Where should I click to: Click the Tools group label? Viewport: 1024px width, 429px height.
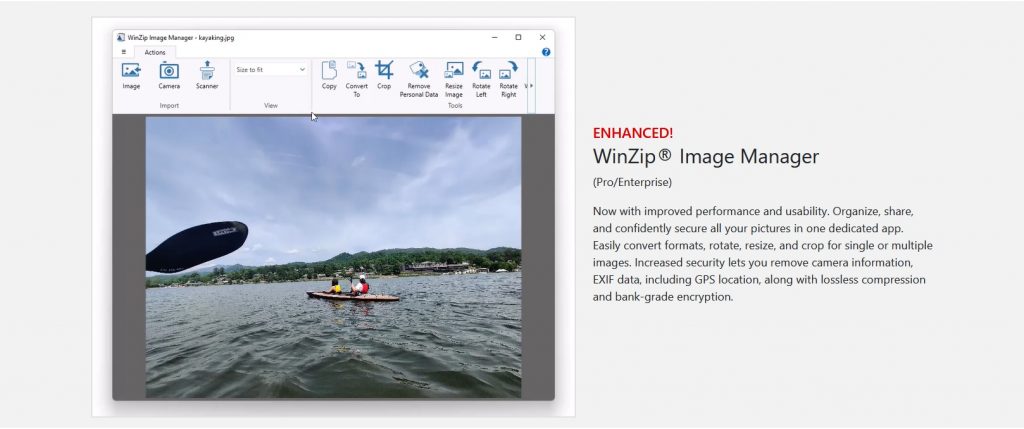click(x=455, y=106)
